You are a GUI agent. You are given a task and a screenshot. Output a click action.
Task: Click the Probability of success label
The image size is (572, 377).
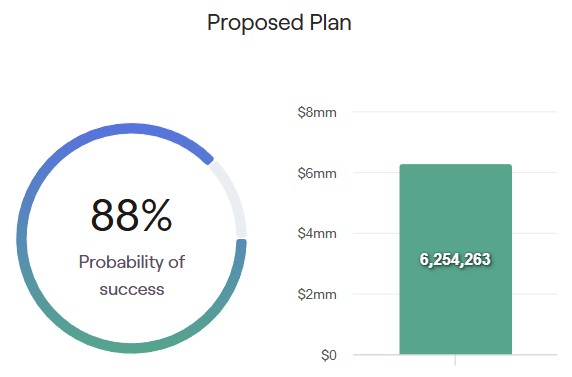[132, 276]
